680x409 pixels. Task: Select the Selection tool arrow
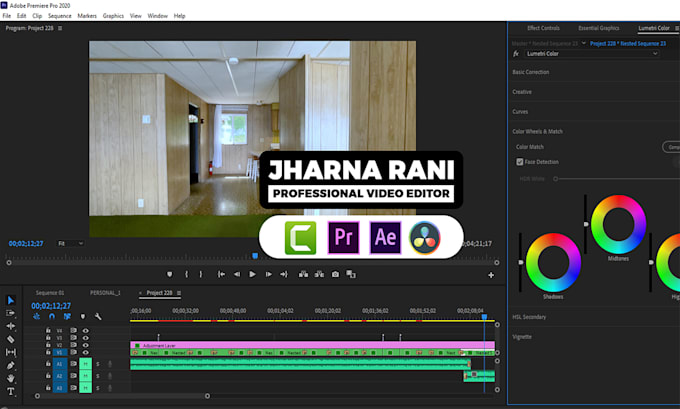point(11,300)
